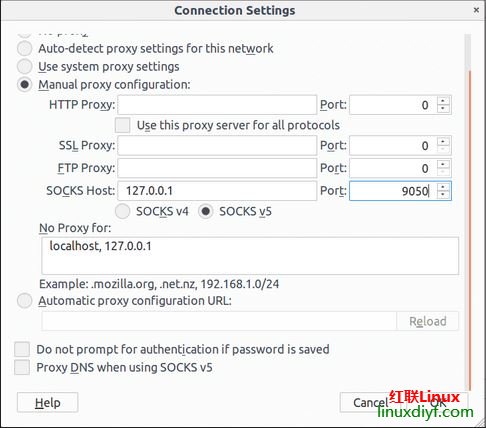Image resolution: width=486 pixels, height=428 pixels.
Task: Switch to SOCKS v4
Action: pos(122,211)
